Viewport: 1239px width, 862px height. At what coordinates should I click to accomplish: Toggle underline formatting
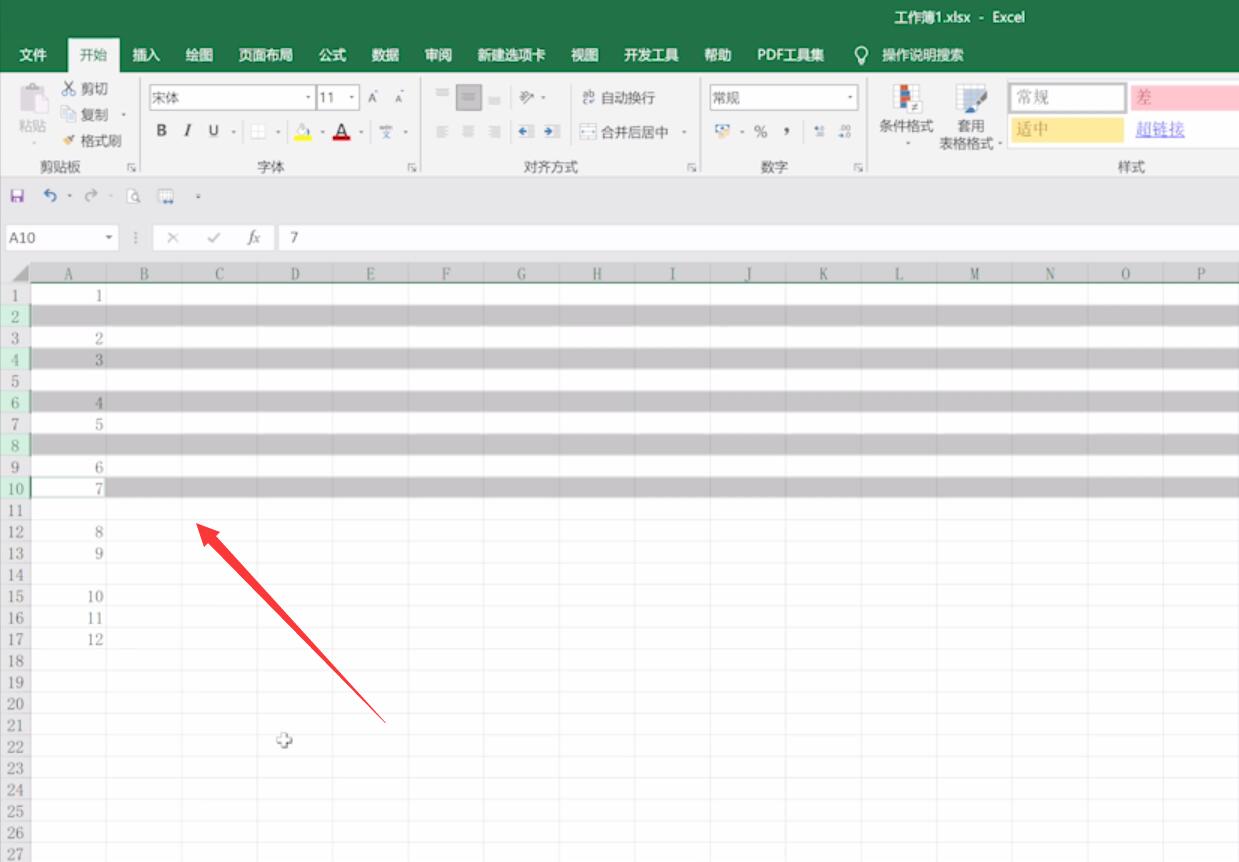coord(213,131)
